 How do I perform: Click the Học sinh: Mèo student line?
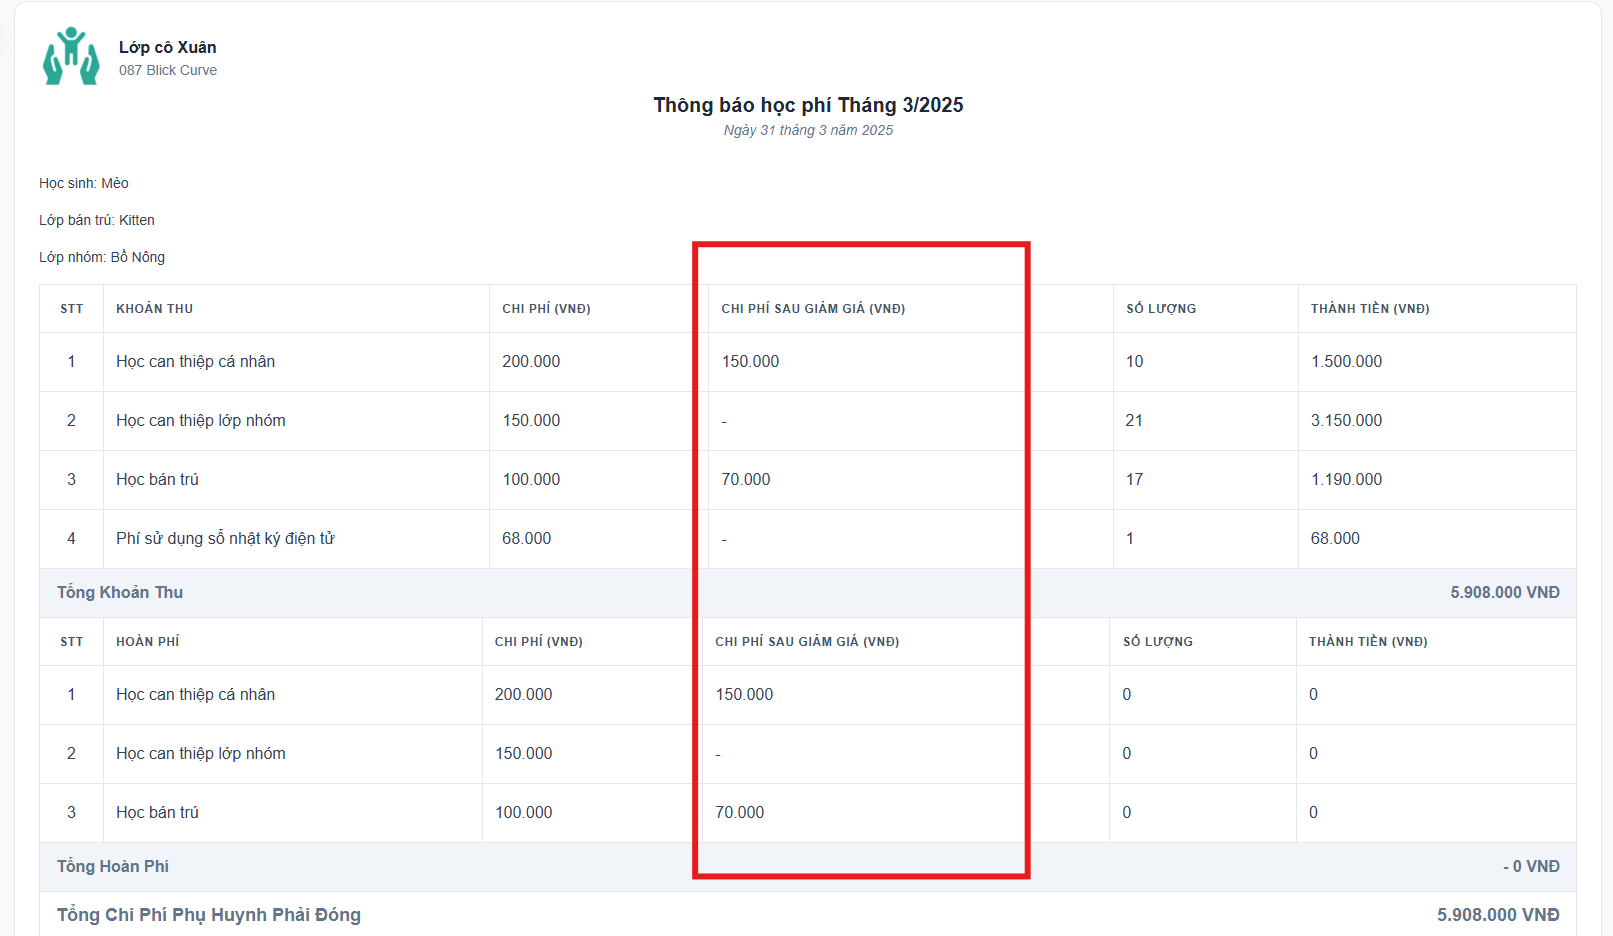(x=84, y=183)
